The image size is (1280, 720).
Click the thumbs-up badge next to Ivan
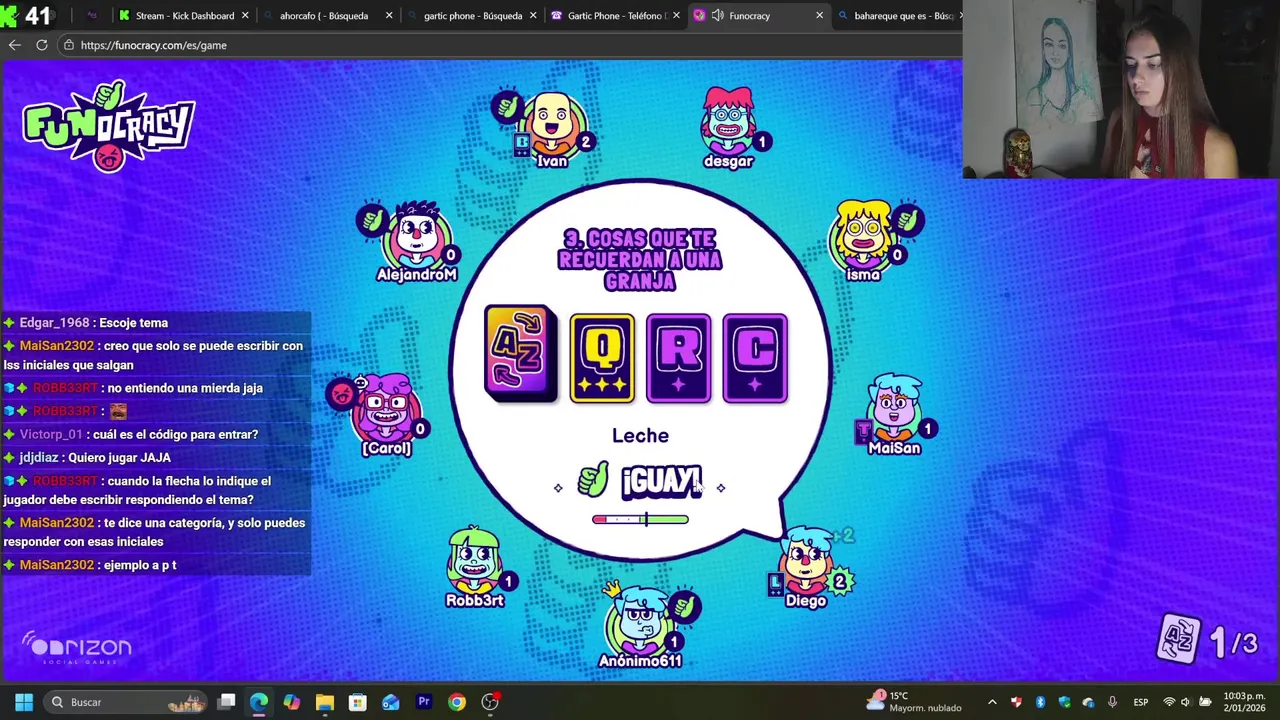click(x=507, y=105)
